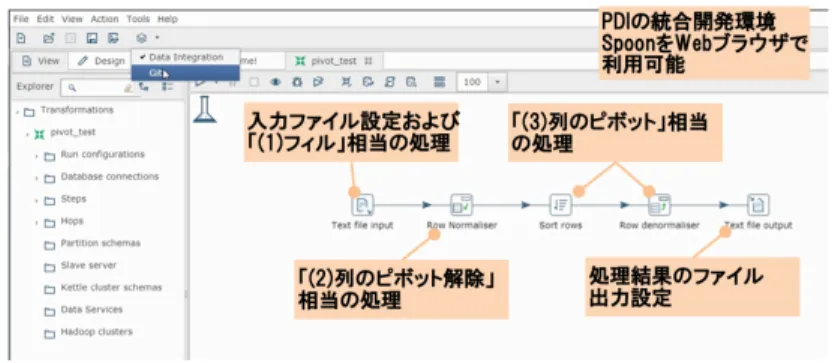
Task: Click the perspective switcher layers icon
Action: pos(142,38)
